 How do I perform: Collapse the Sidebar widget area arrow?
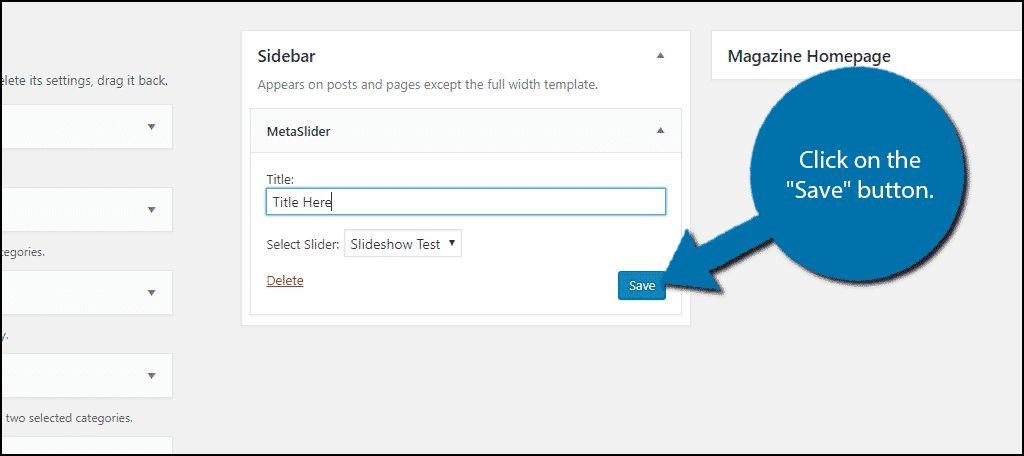660,56
